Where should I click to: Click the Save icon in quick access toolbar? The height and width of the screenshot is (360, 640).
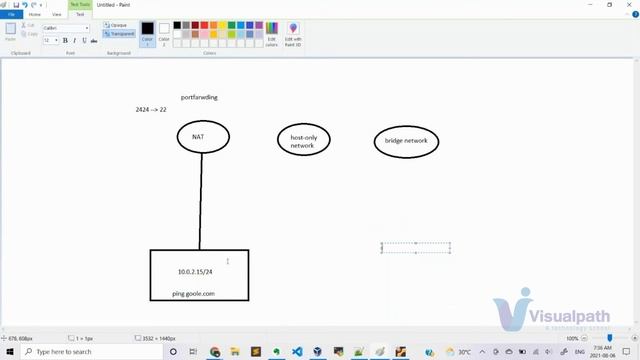[x=16, y=5]
